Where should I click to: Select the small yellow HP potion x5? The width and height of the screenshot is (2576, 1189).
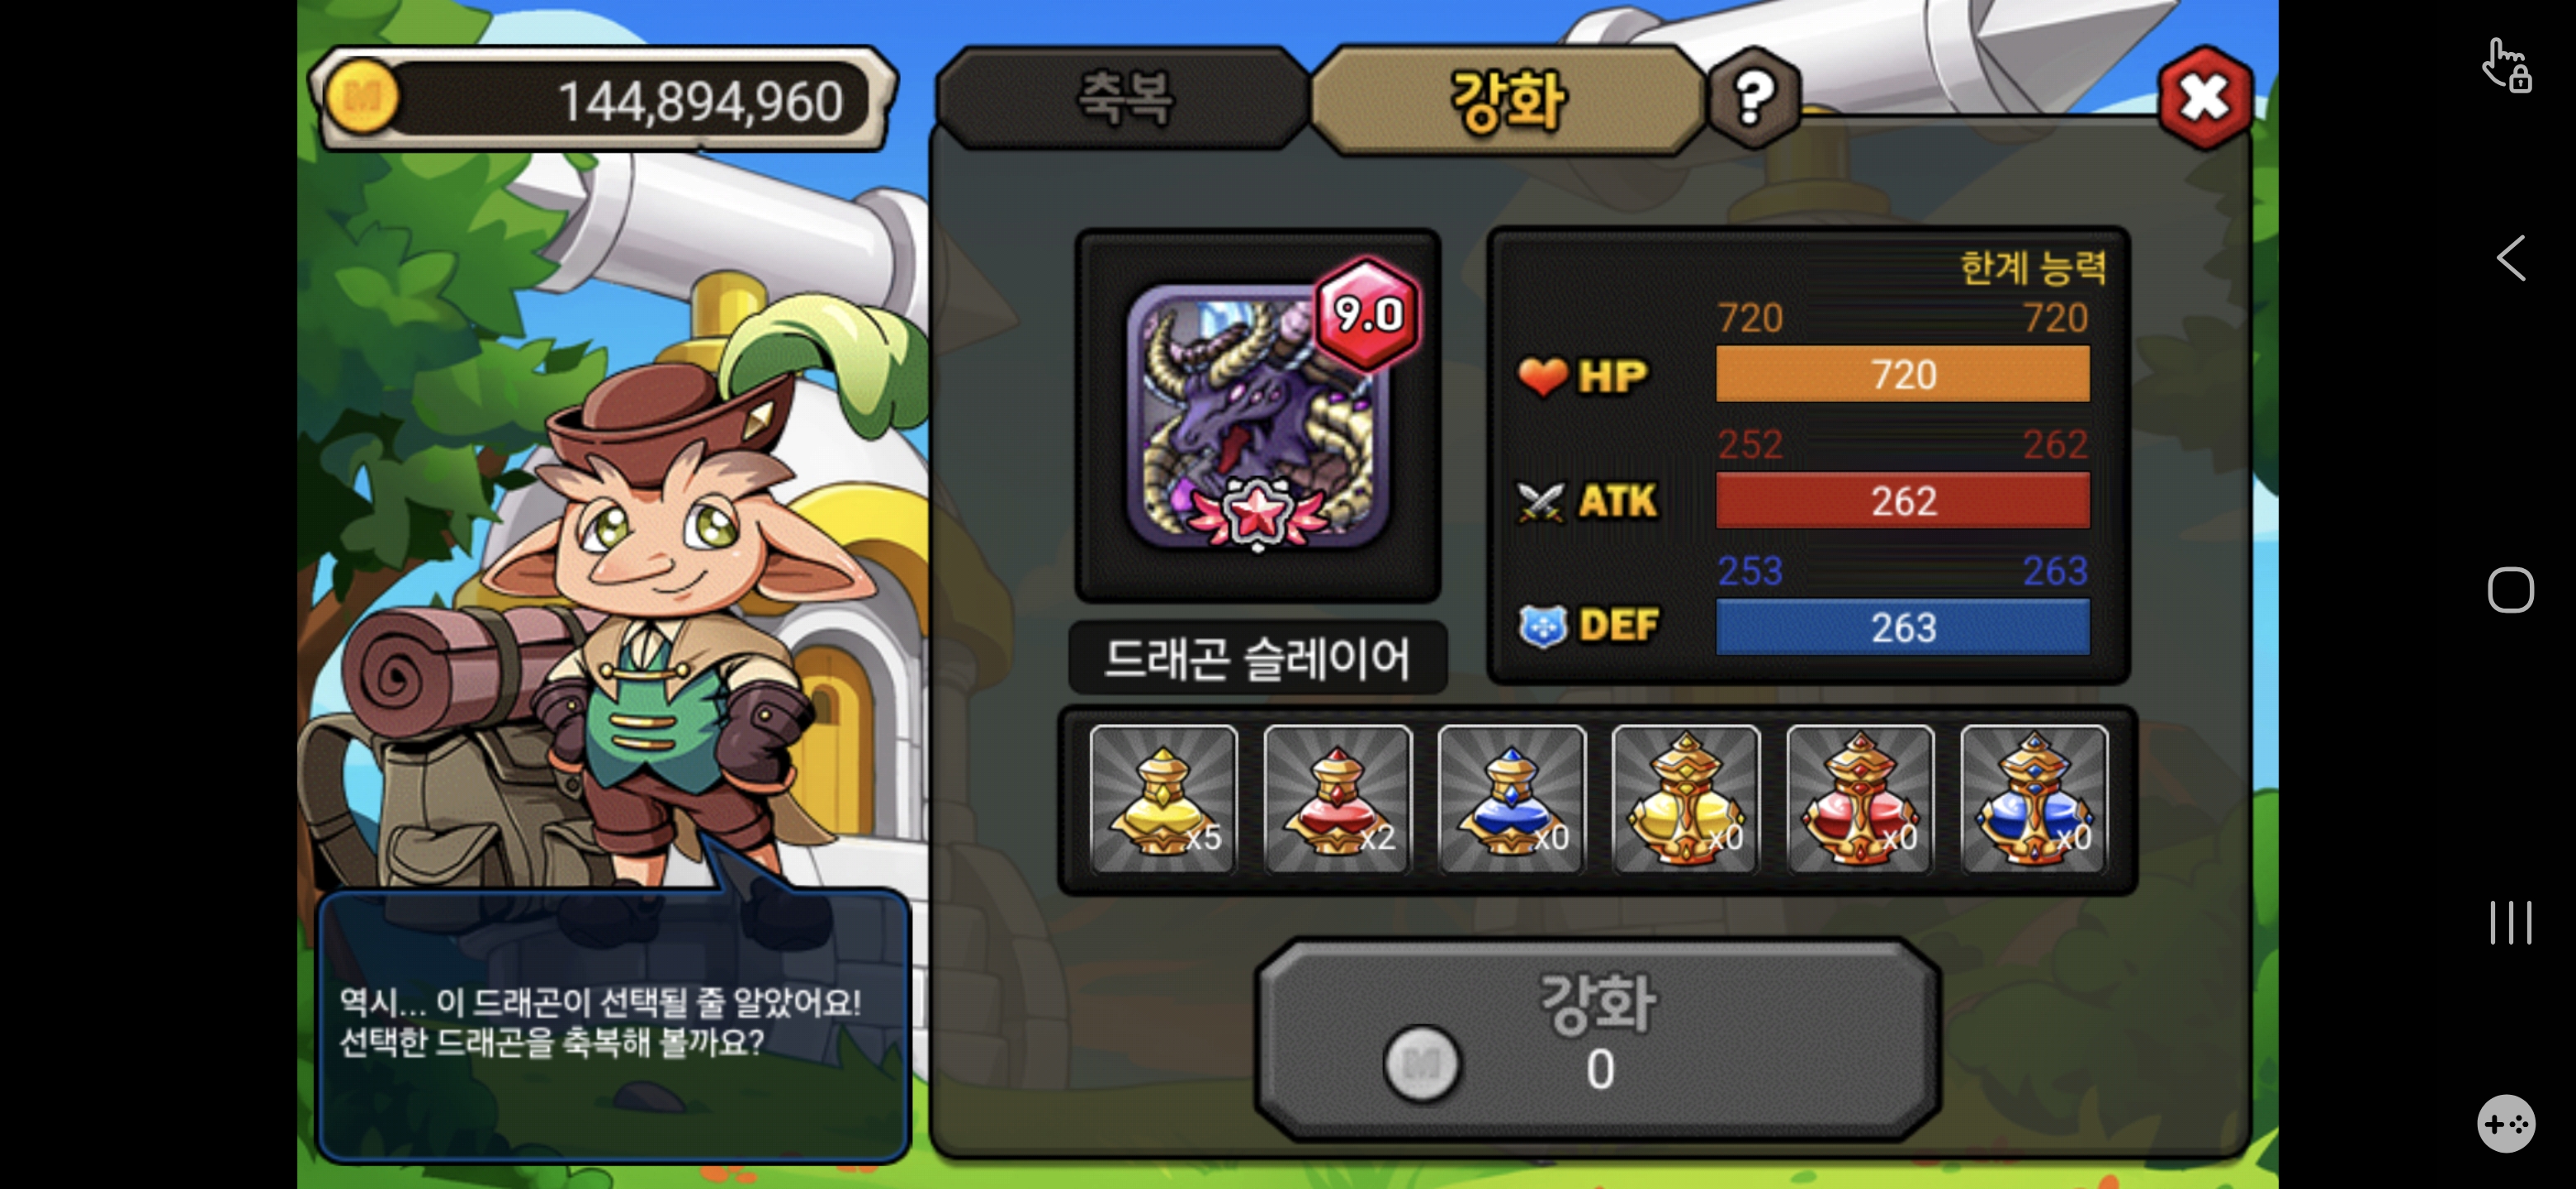(x=1163, y=799)
